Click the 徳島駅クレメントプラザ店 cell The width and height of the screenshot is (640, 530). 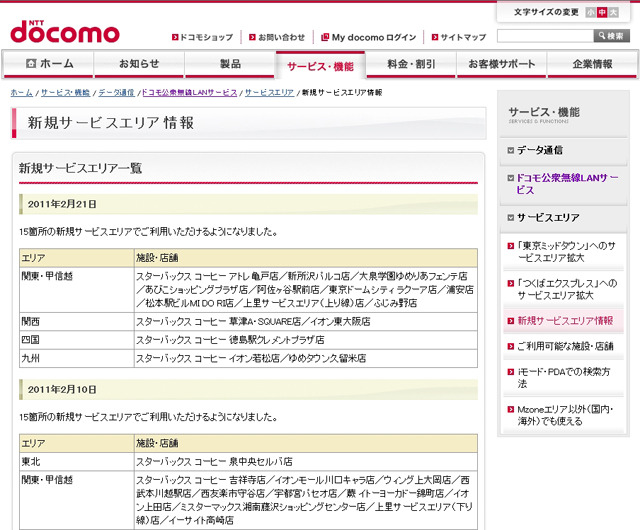click(306, 340)
